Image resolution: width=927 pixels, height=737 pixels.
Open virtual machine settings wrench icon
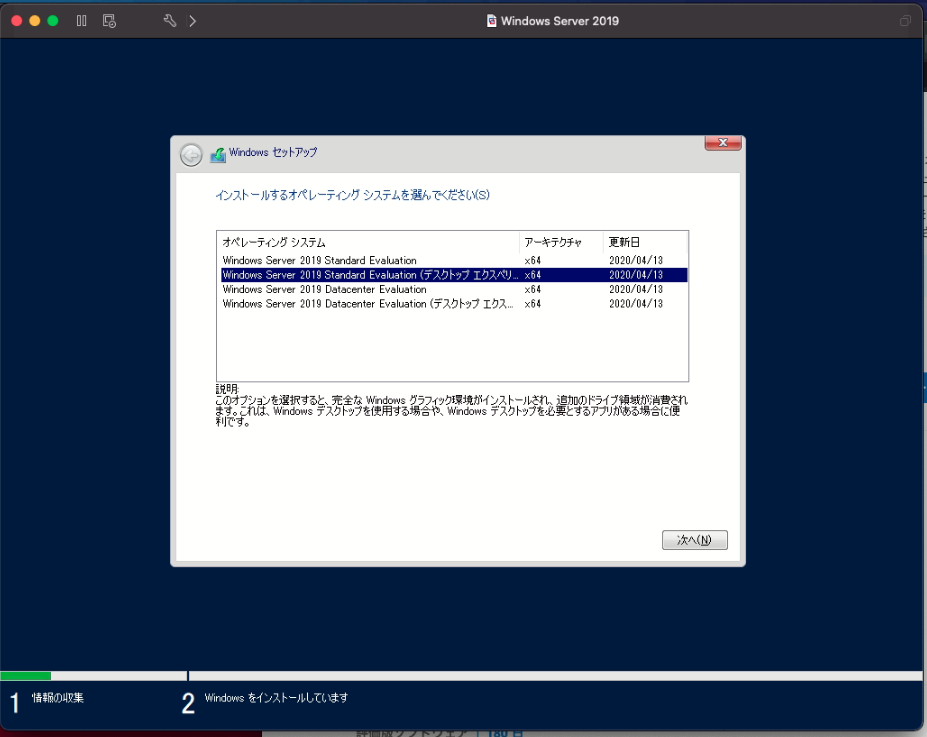[170, 21]
